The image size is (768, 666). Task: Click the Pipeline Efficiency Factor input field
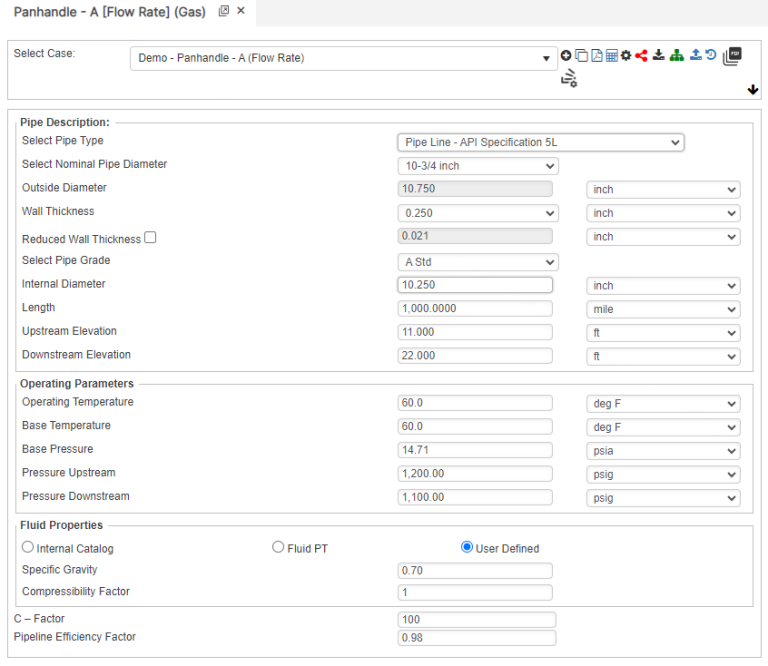pyautogui.click(x=477, y=637)
